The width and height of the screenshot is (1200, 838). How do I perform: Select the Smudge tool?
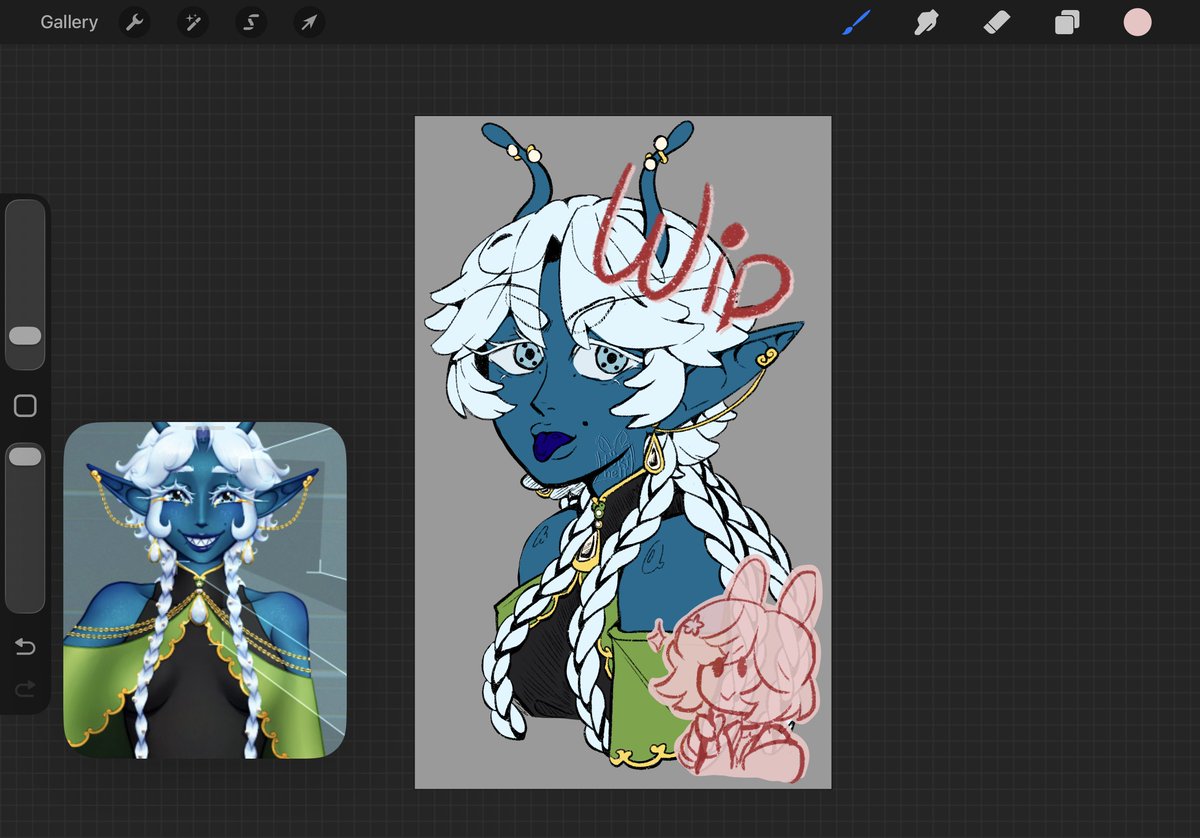click(927, 22)
